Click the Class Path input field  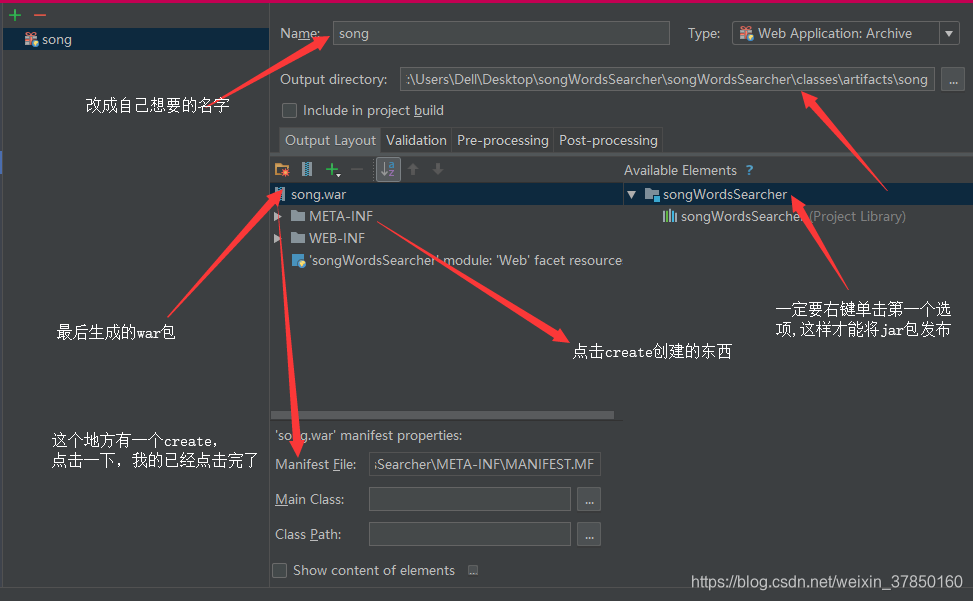coord(470,534)
